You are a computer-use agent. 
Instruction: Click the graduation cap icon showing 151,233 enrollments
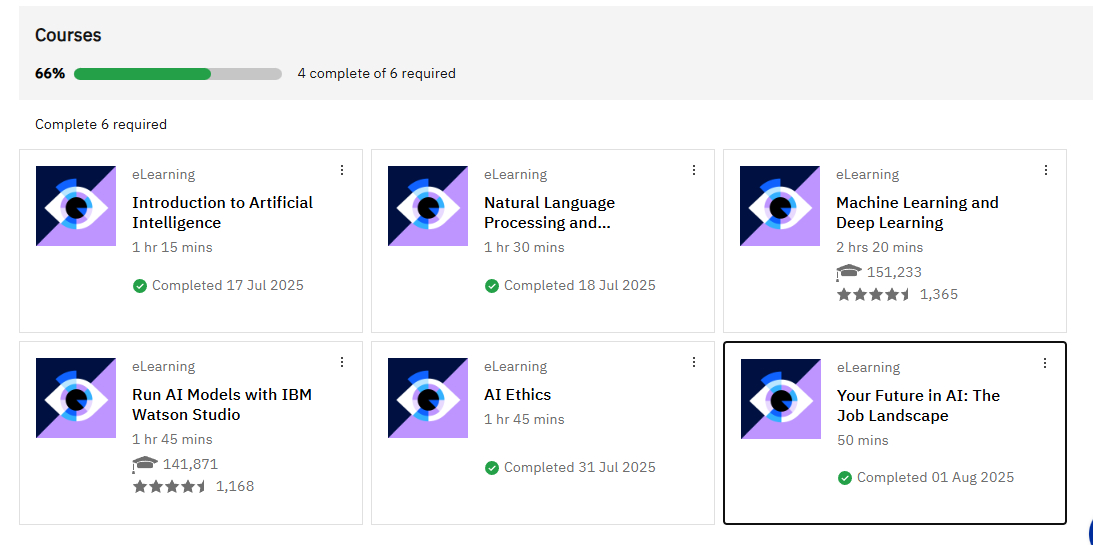[849, 272]
